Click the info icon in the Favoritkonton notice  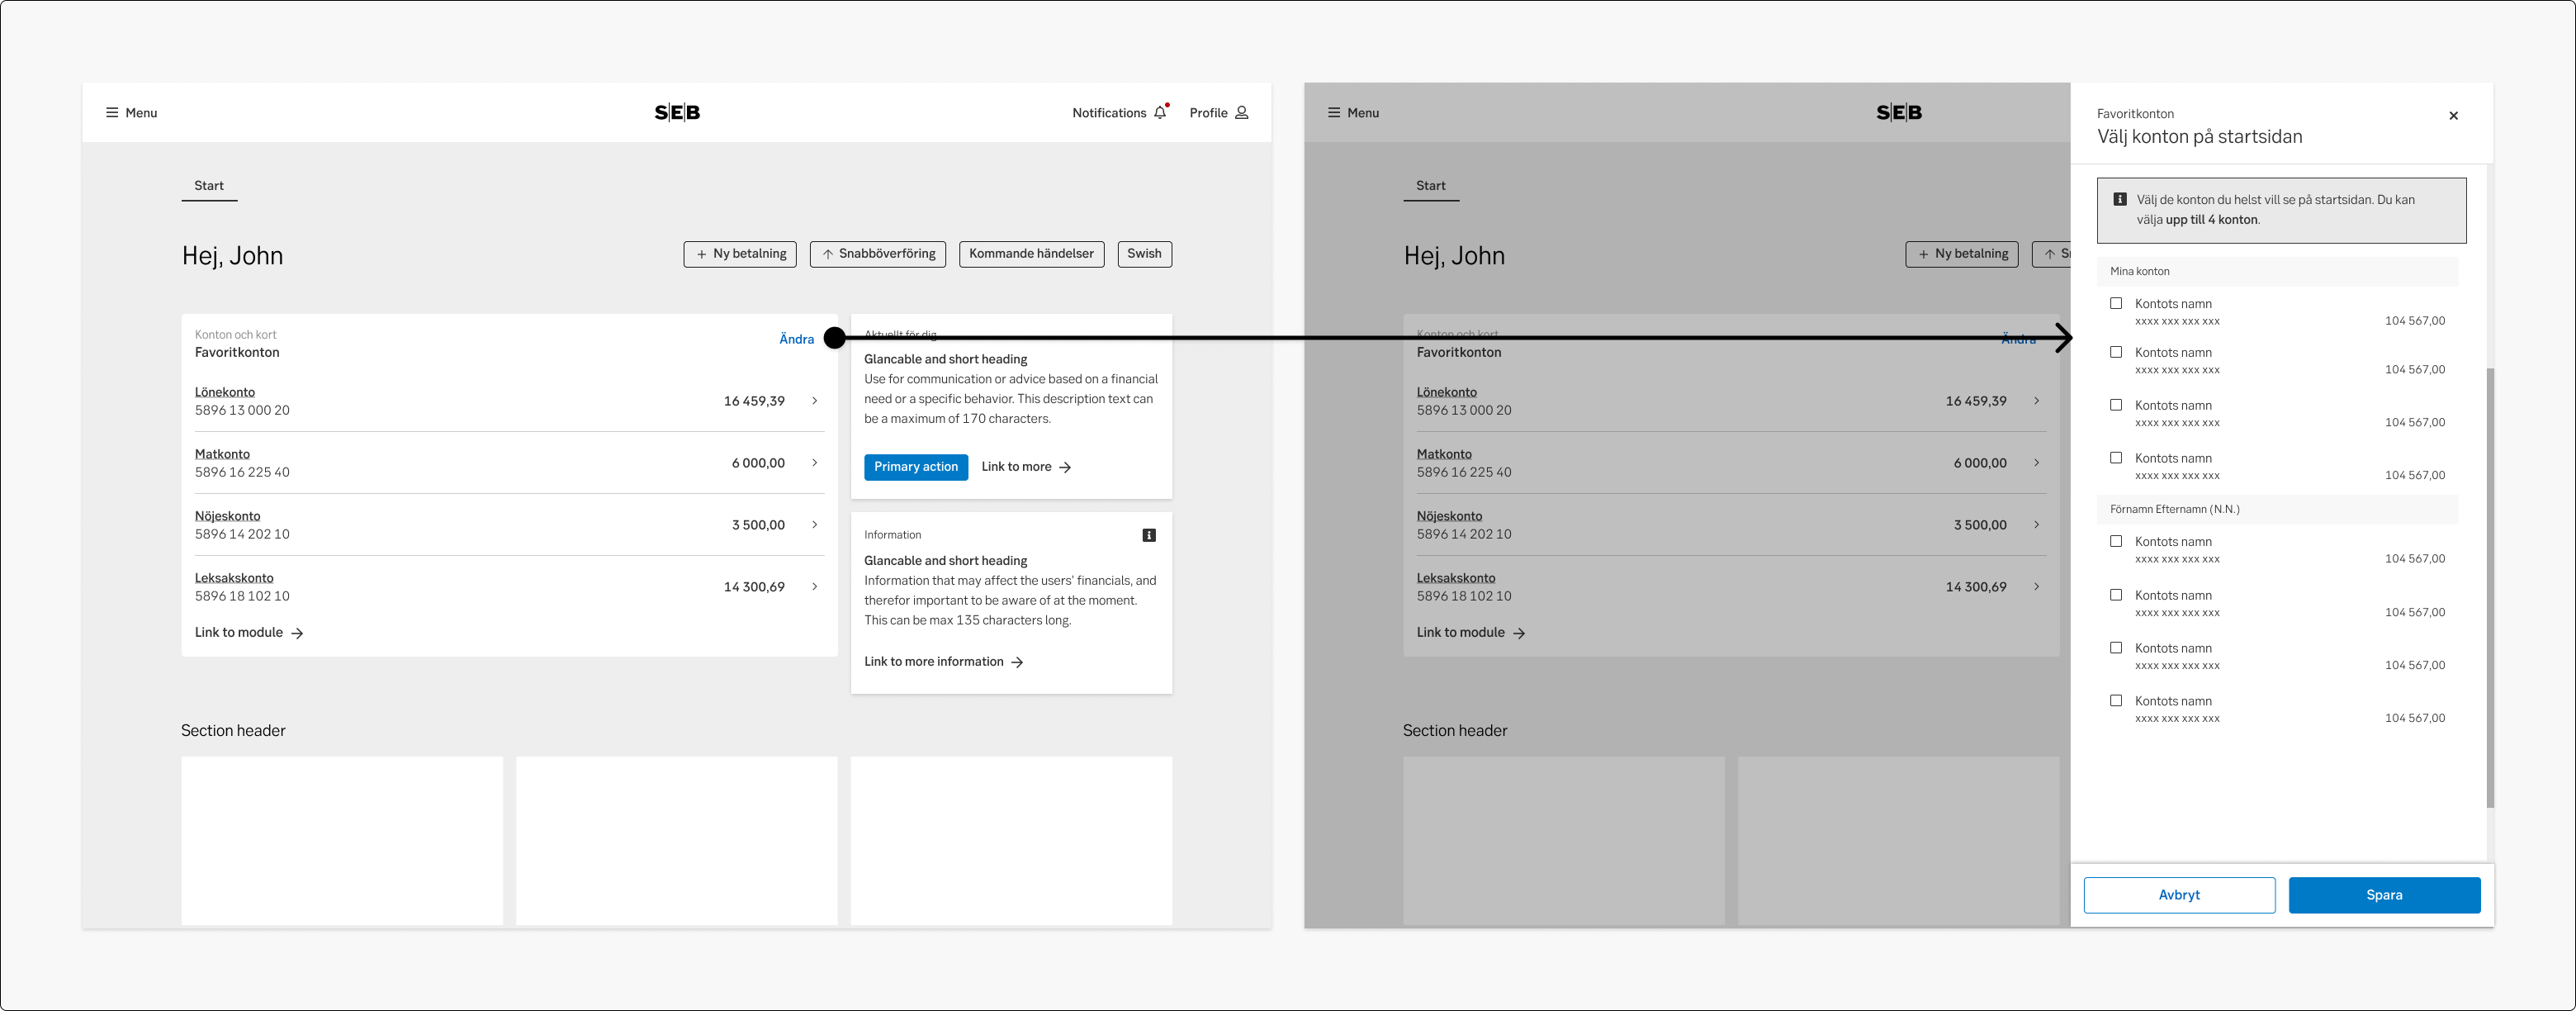2121,198
